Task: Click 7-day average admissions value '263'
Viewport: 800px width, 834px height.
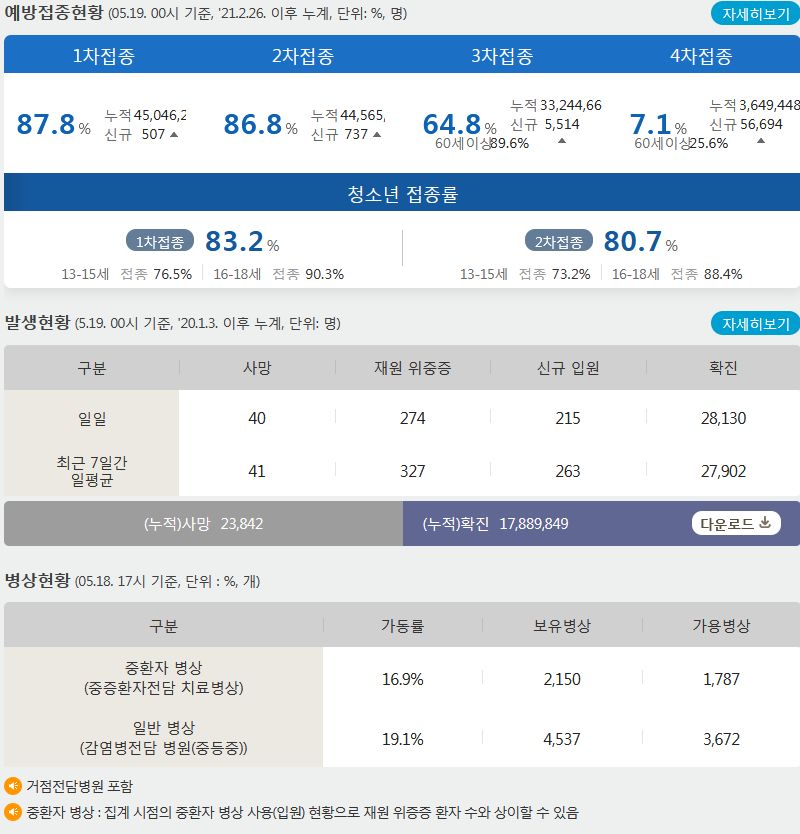Action: pyautogui.click(x=568, y=471)
